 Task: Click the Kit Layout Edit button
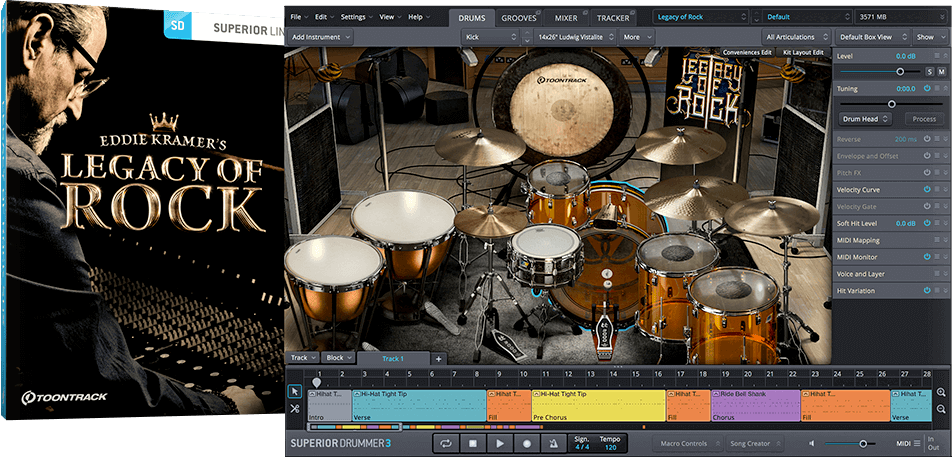point(804,52)
